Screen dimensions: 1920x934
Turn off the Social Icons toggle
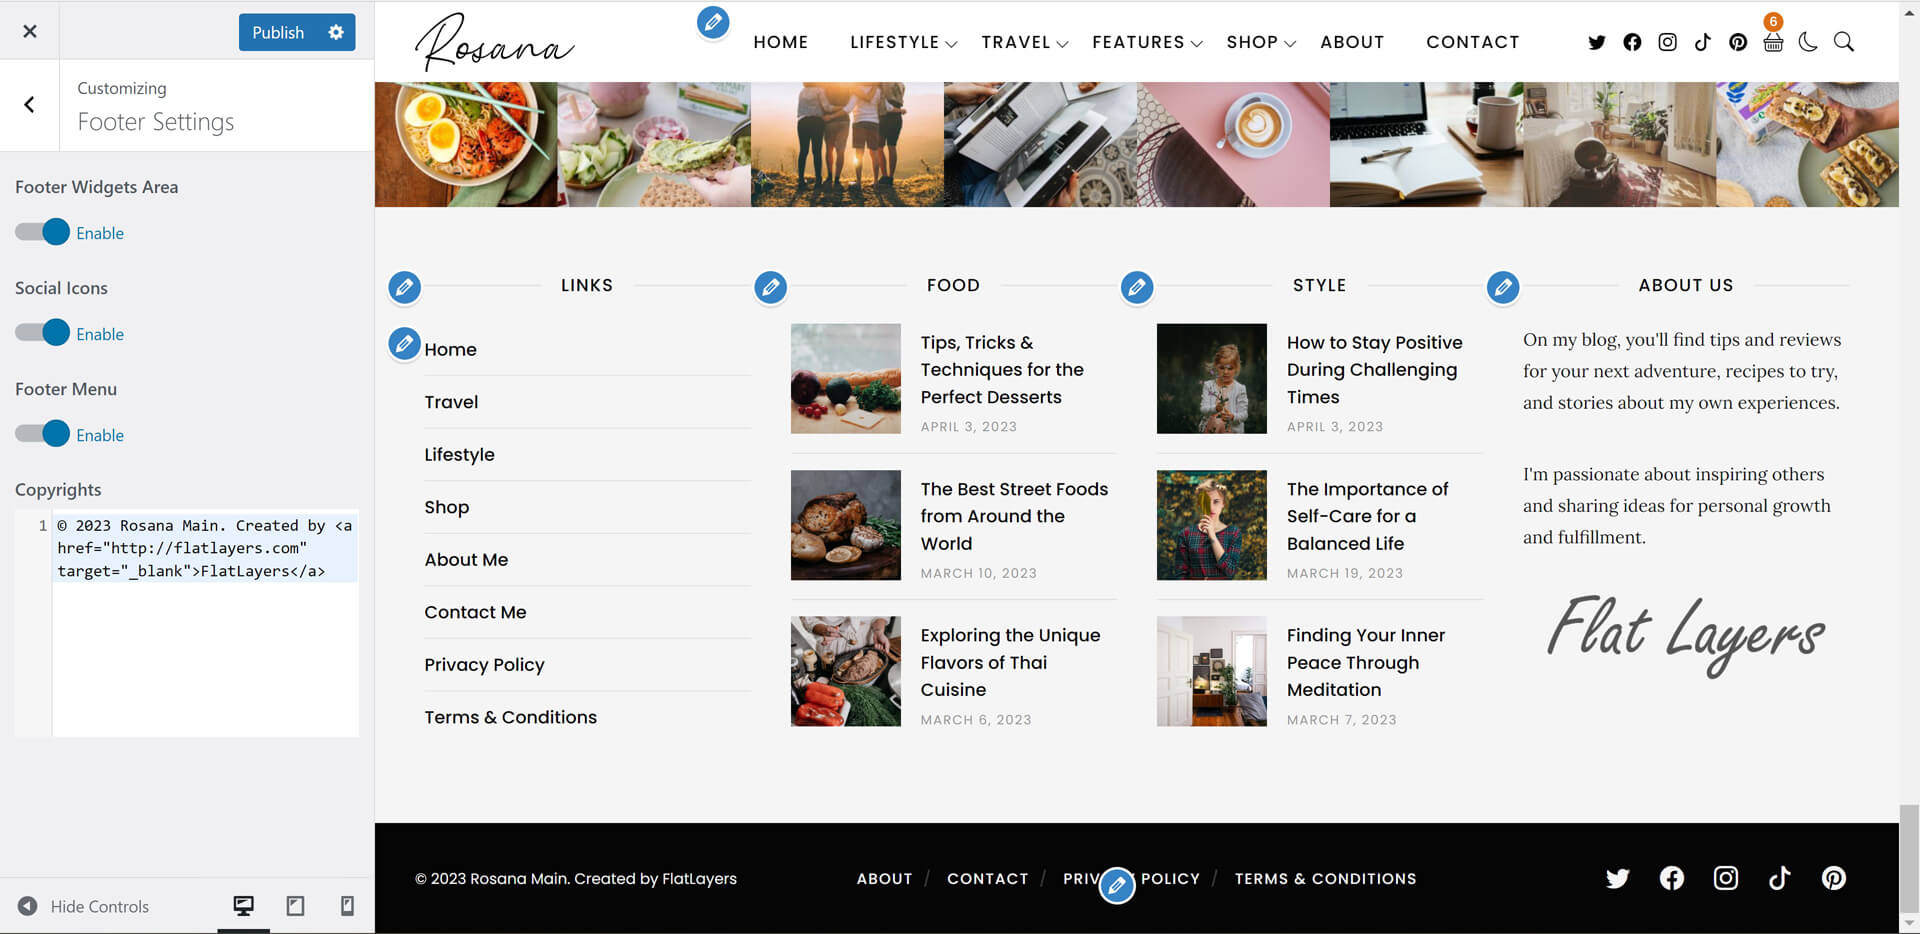(x=43, y=333)
